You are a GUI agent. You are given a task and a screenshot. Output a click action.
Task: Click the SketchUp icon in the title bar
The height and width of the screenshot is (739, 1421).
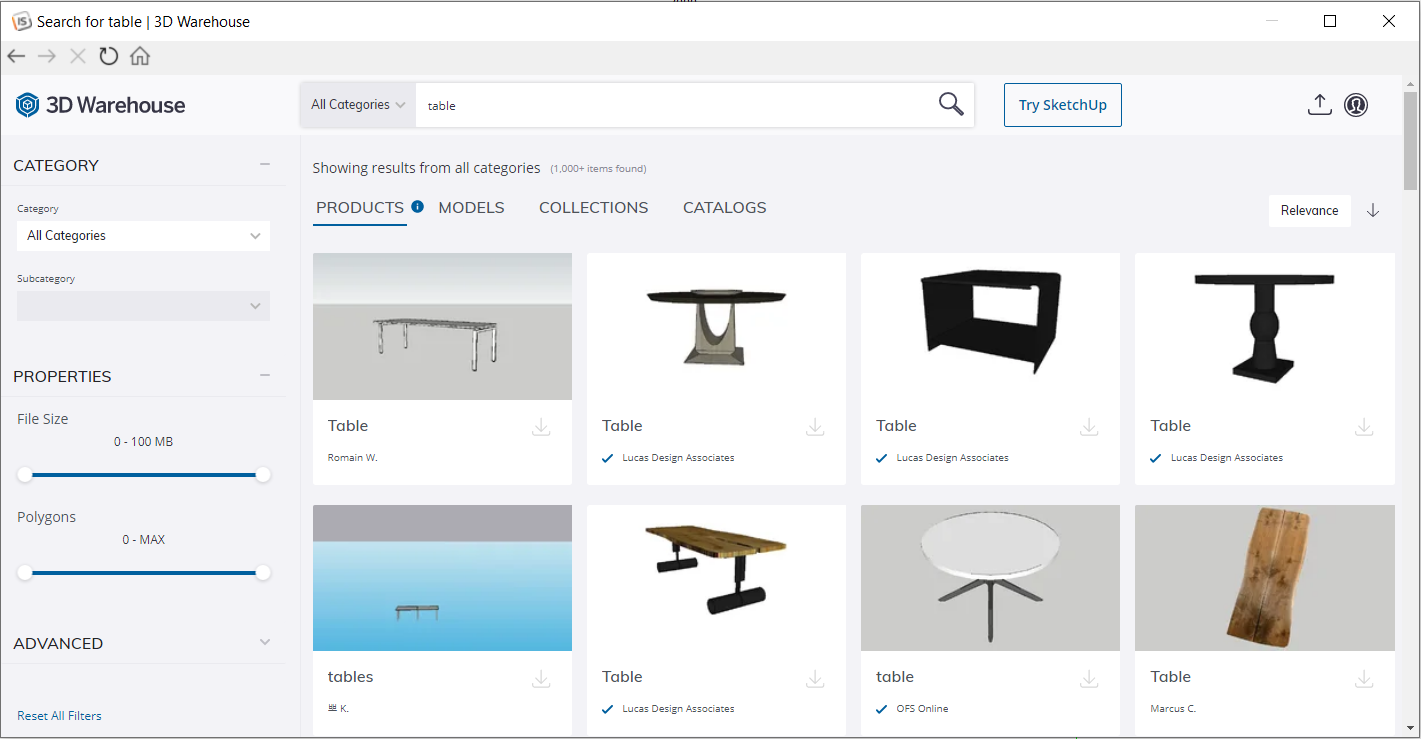[21, 21]
